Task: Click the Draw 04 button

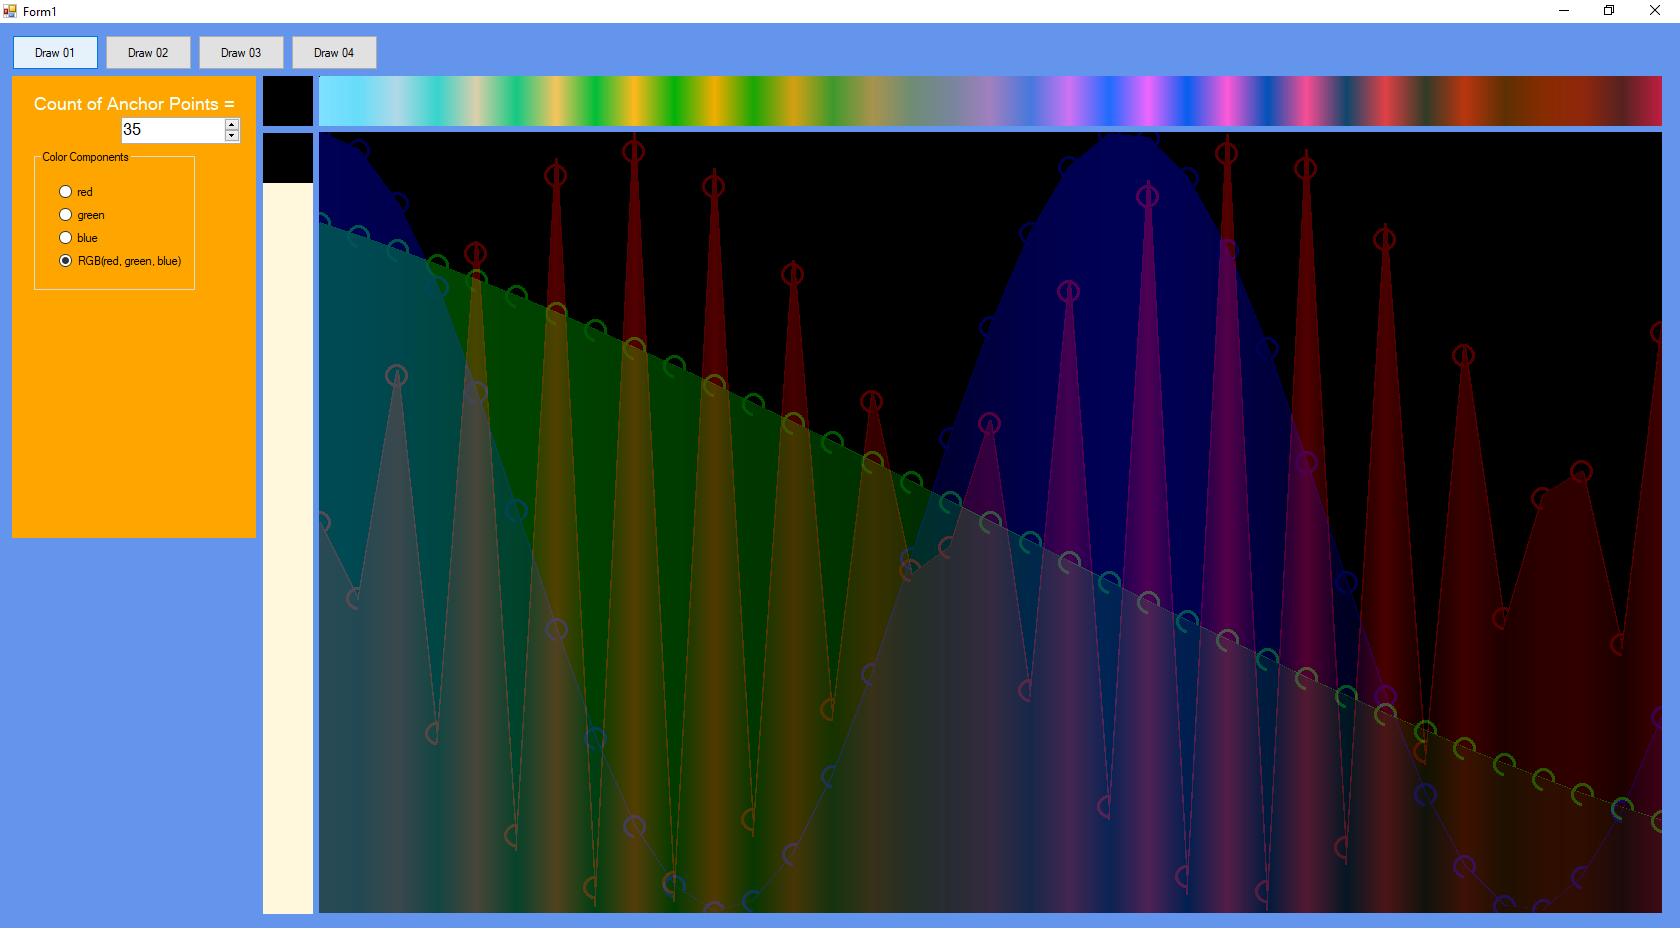Action: [334, 53]
